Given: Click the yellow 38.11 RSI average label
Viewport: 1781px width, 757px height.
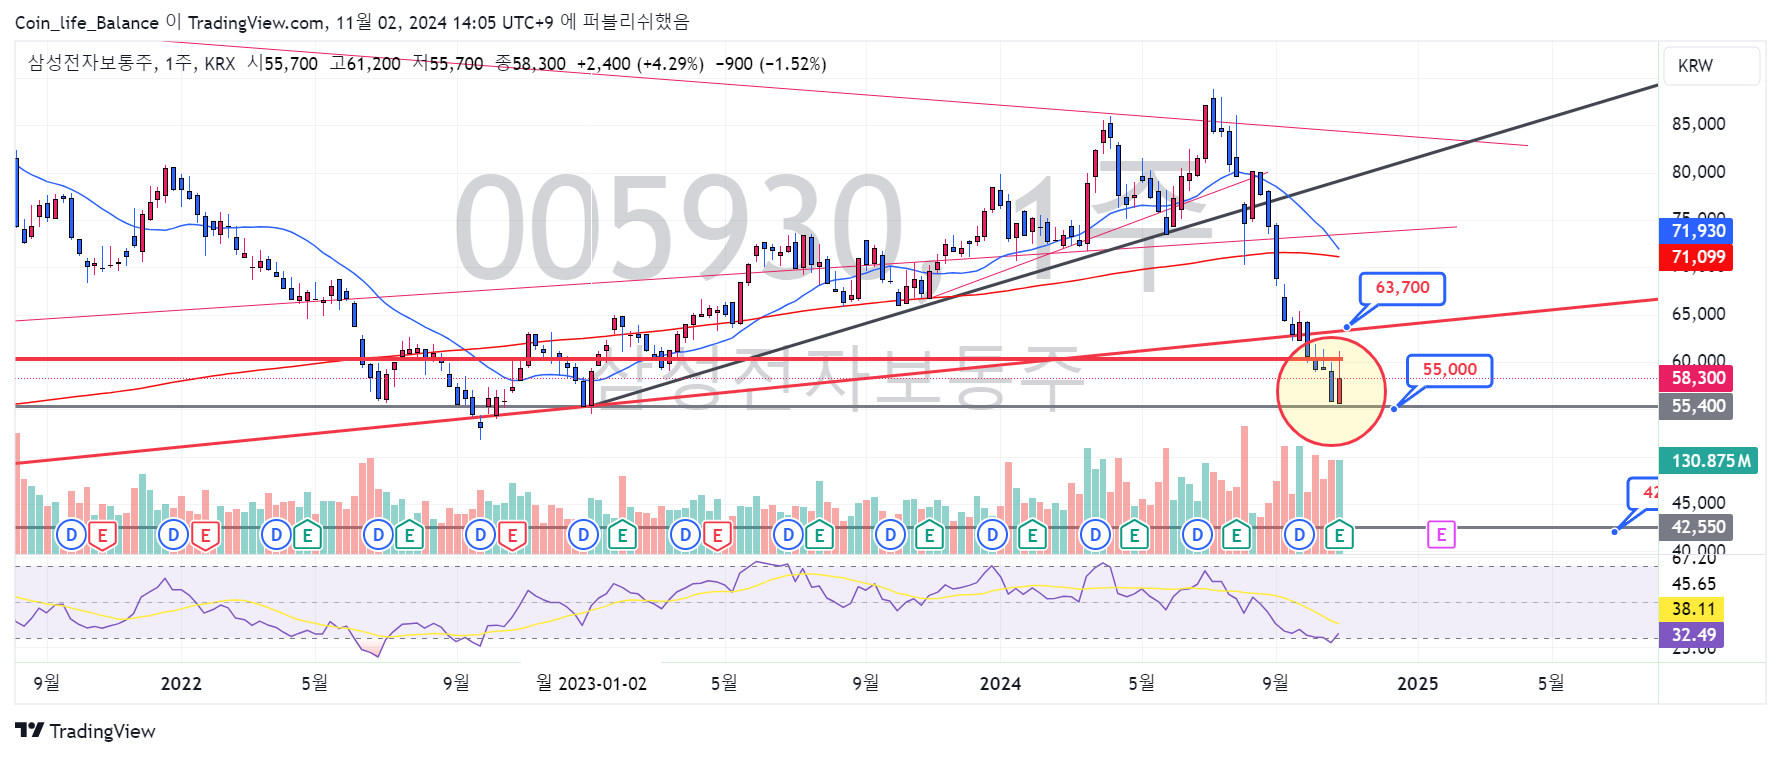Looking at the screenshot, I should pyautogui.click(x=1692, y=609).
